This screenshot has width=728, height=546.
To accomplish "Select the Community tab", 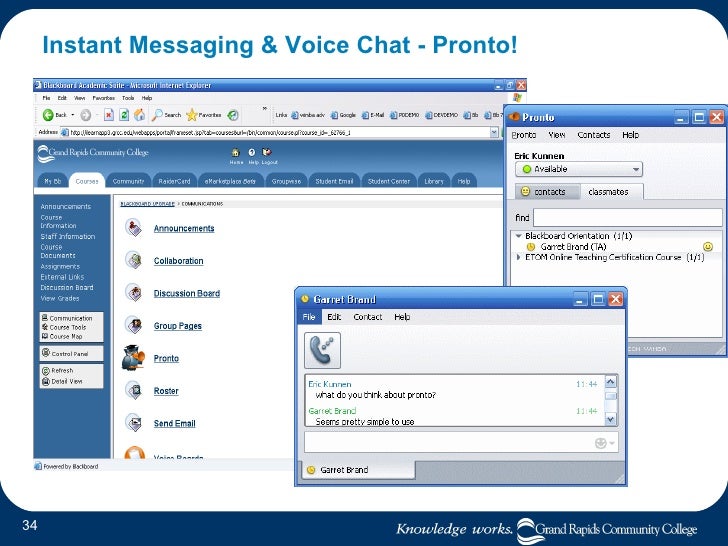I will 128,181.
